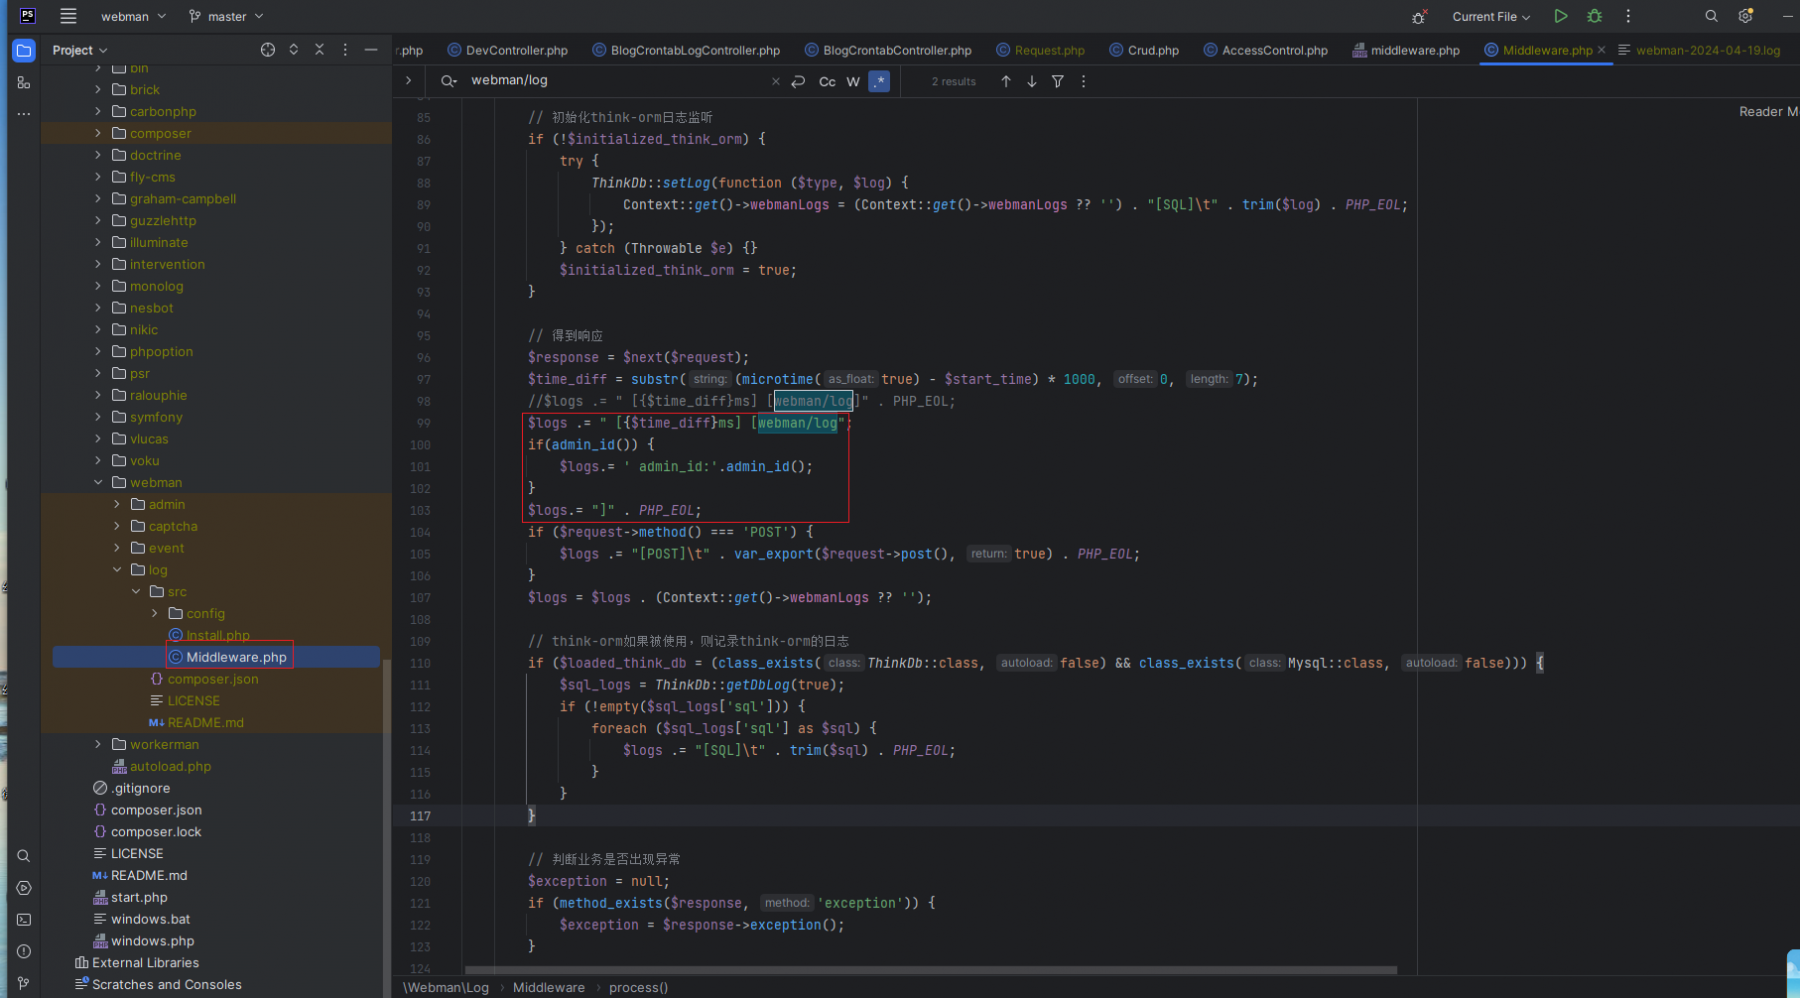Open the Git tool window

click(24, 984)
